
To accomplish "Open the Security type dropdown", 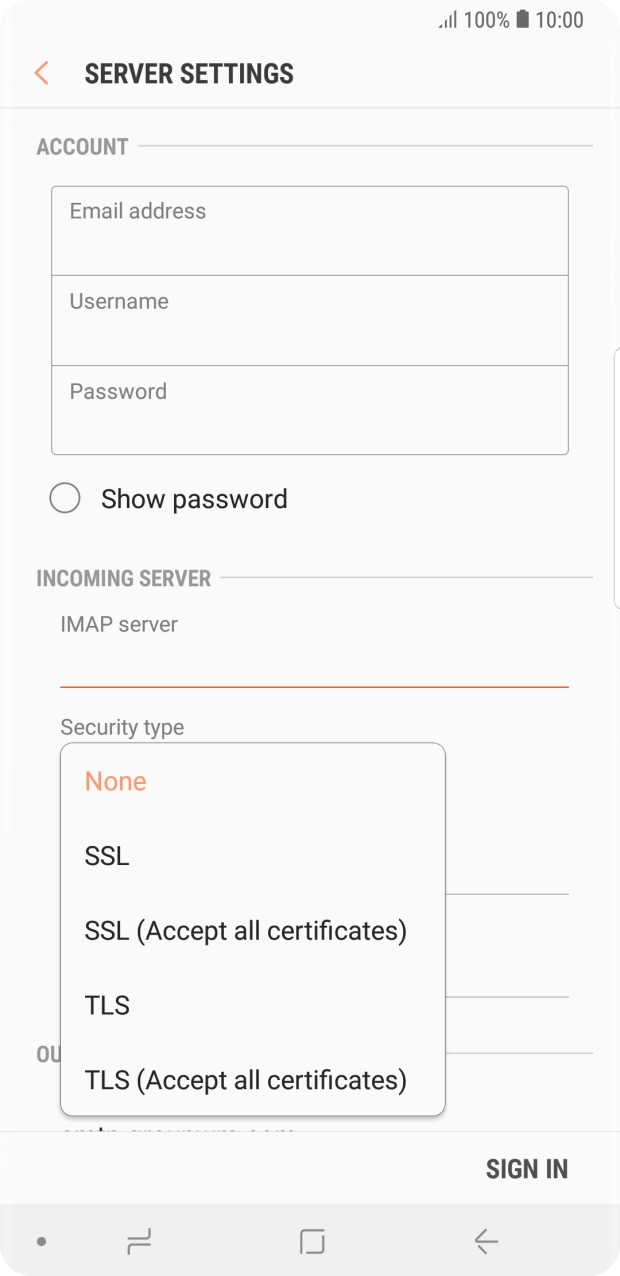I will click(x=122, y=727).
